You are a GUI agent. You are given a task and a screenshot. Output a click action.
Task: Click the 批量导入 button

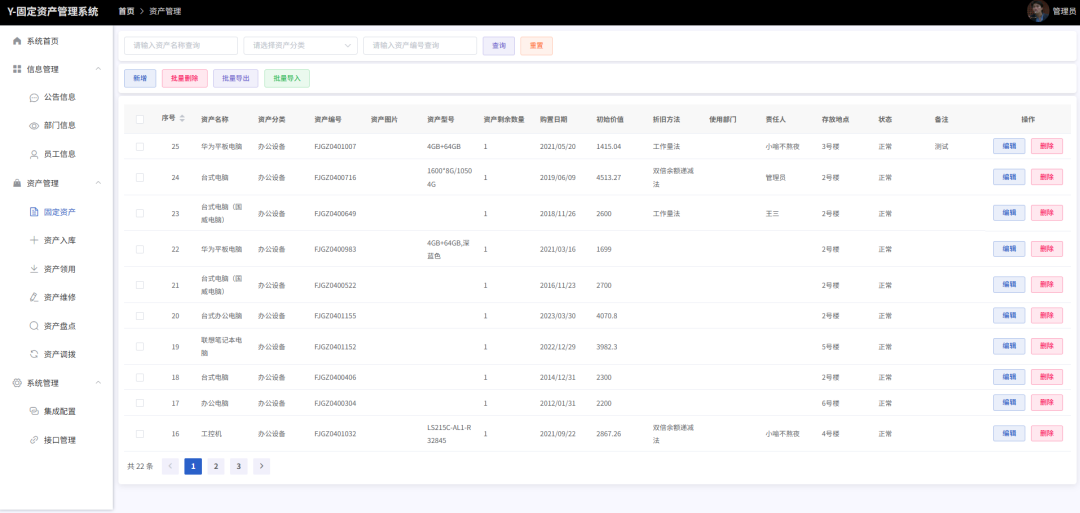point(287,78)
